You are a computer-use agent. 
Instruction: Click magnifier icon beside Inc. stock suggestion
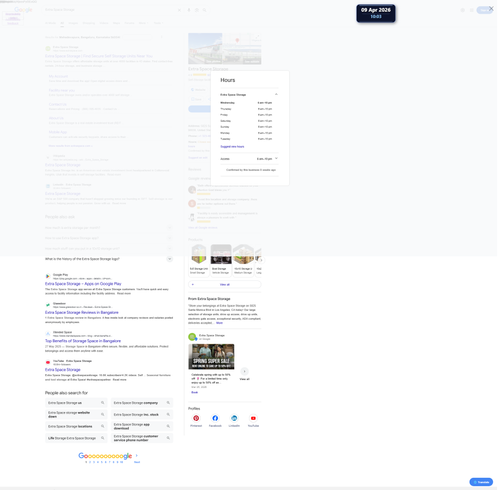point(168,414)
